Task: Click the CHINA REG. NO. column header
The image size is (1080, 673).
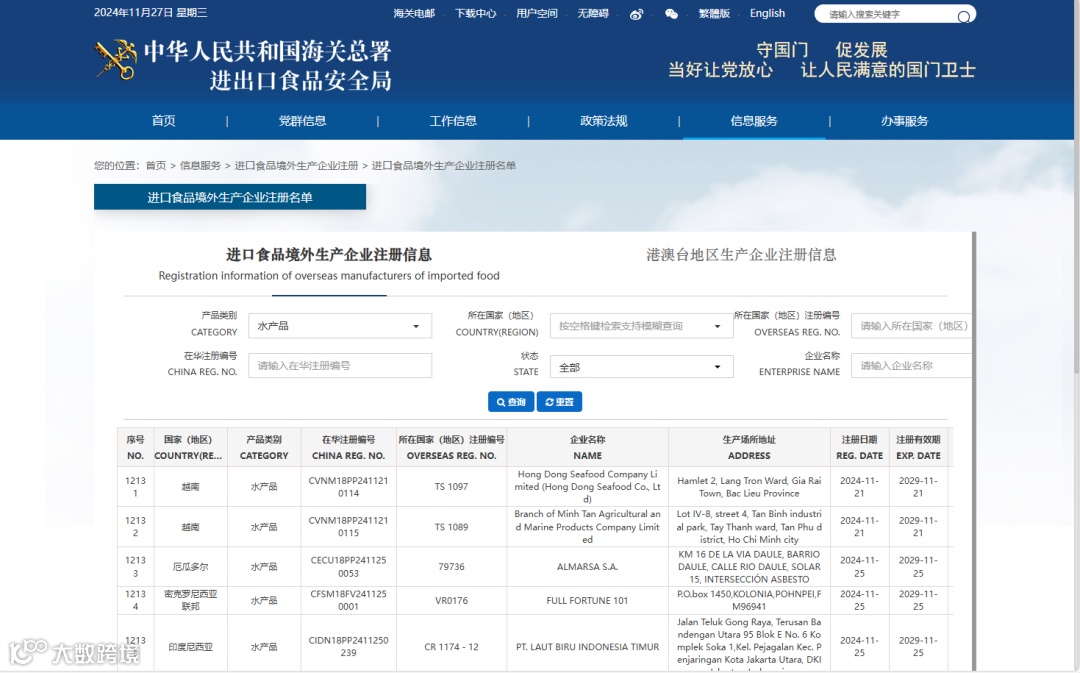Action: click(x=349, y=448)
